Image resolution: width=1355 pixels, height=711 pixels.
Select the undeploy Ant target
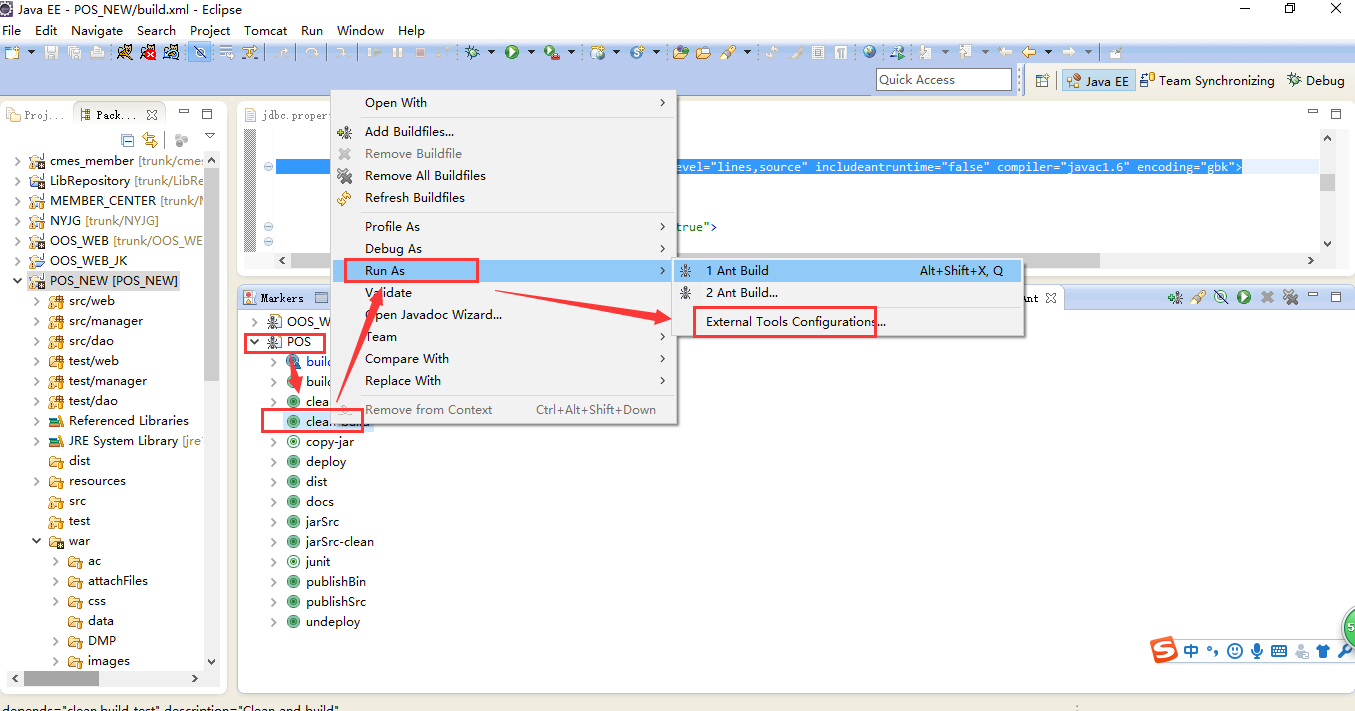pos(332,622)
